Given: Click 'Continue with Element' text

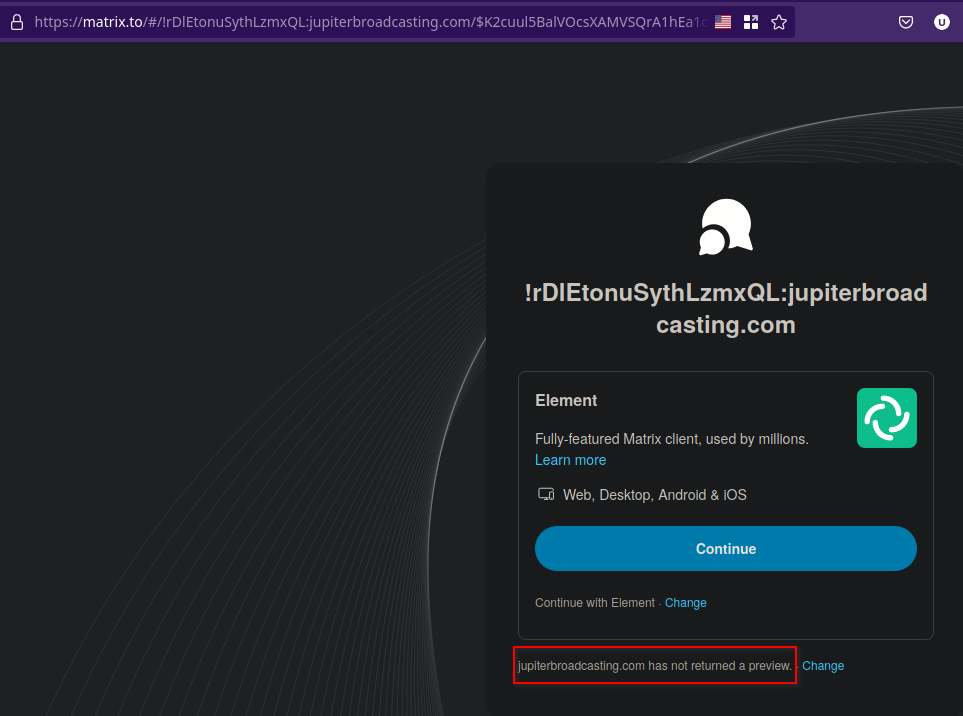Looking at the screenshot, I should coord(595,603).
